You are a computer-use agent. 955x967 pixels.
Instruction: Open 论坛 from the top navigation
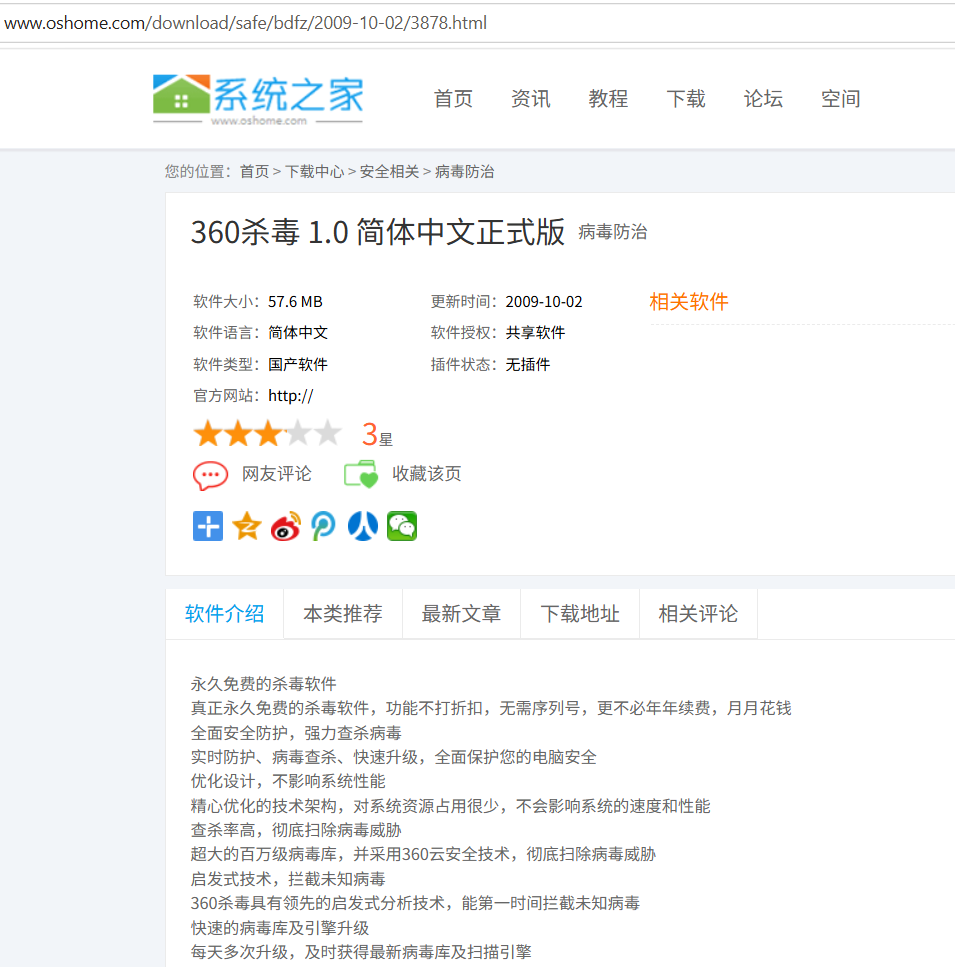coord(763,99)
